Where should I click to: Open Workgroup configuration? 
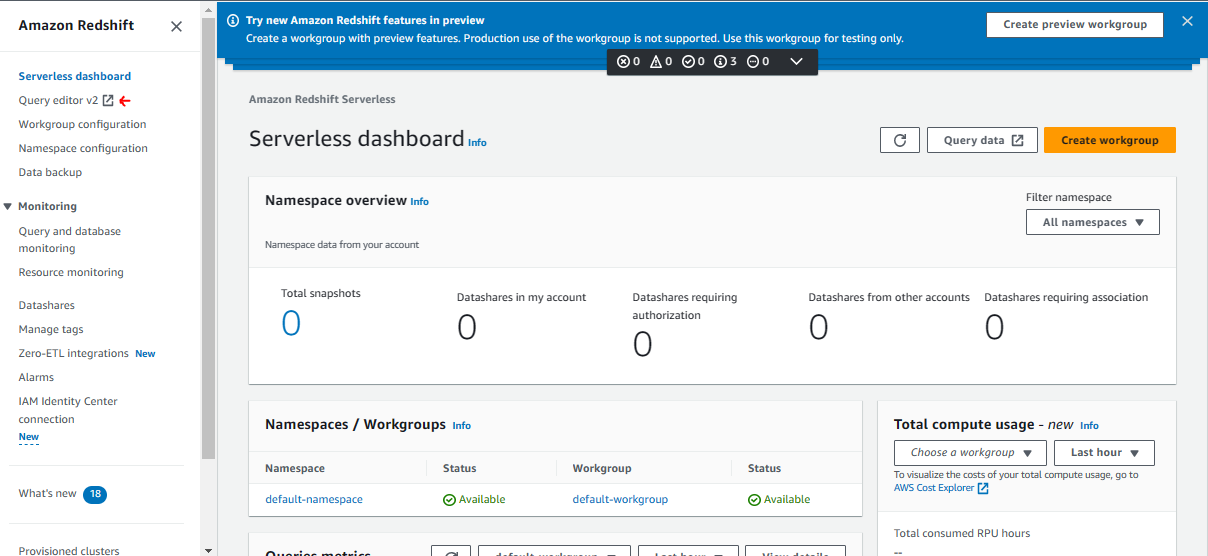pyautogui.click(x=82, y=124)
